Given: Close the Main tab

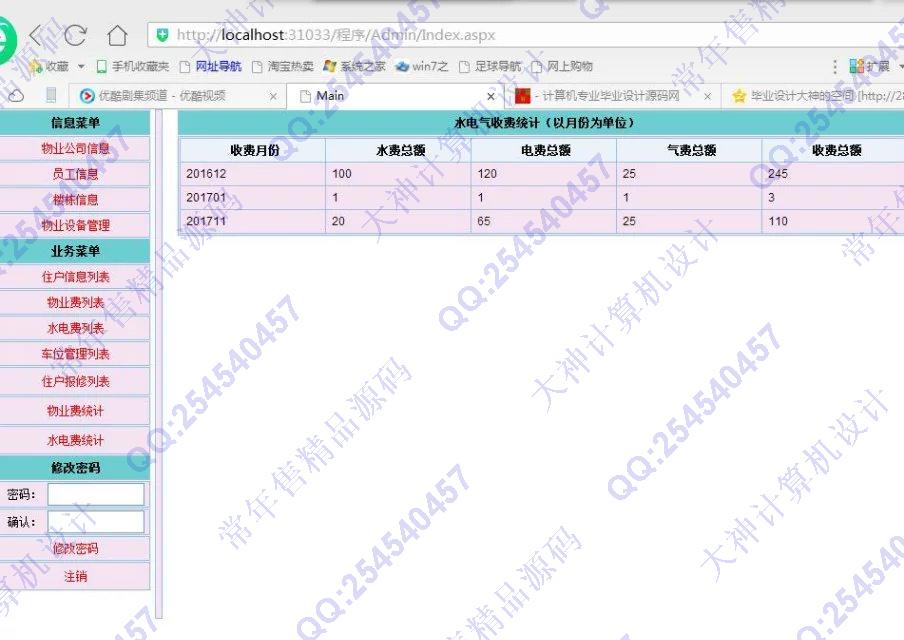Looking at the screenshot, I should [x=491, y=96].
